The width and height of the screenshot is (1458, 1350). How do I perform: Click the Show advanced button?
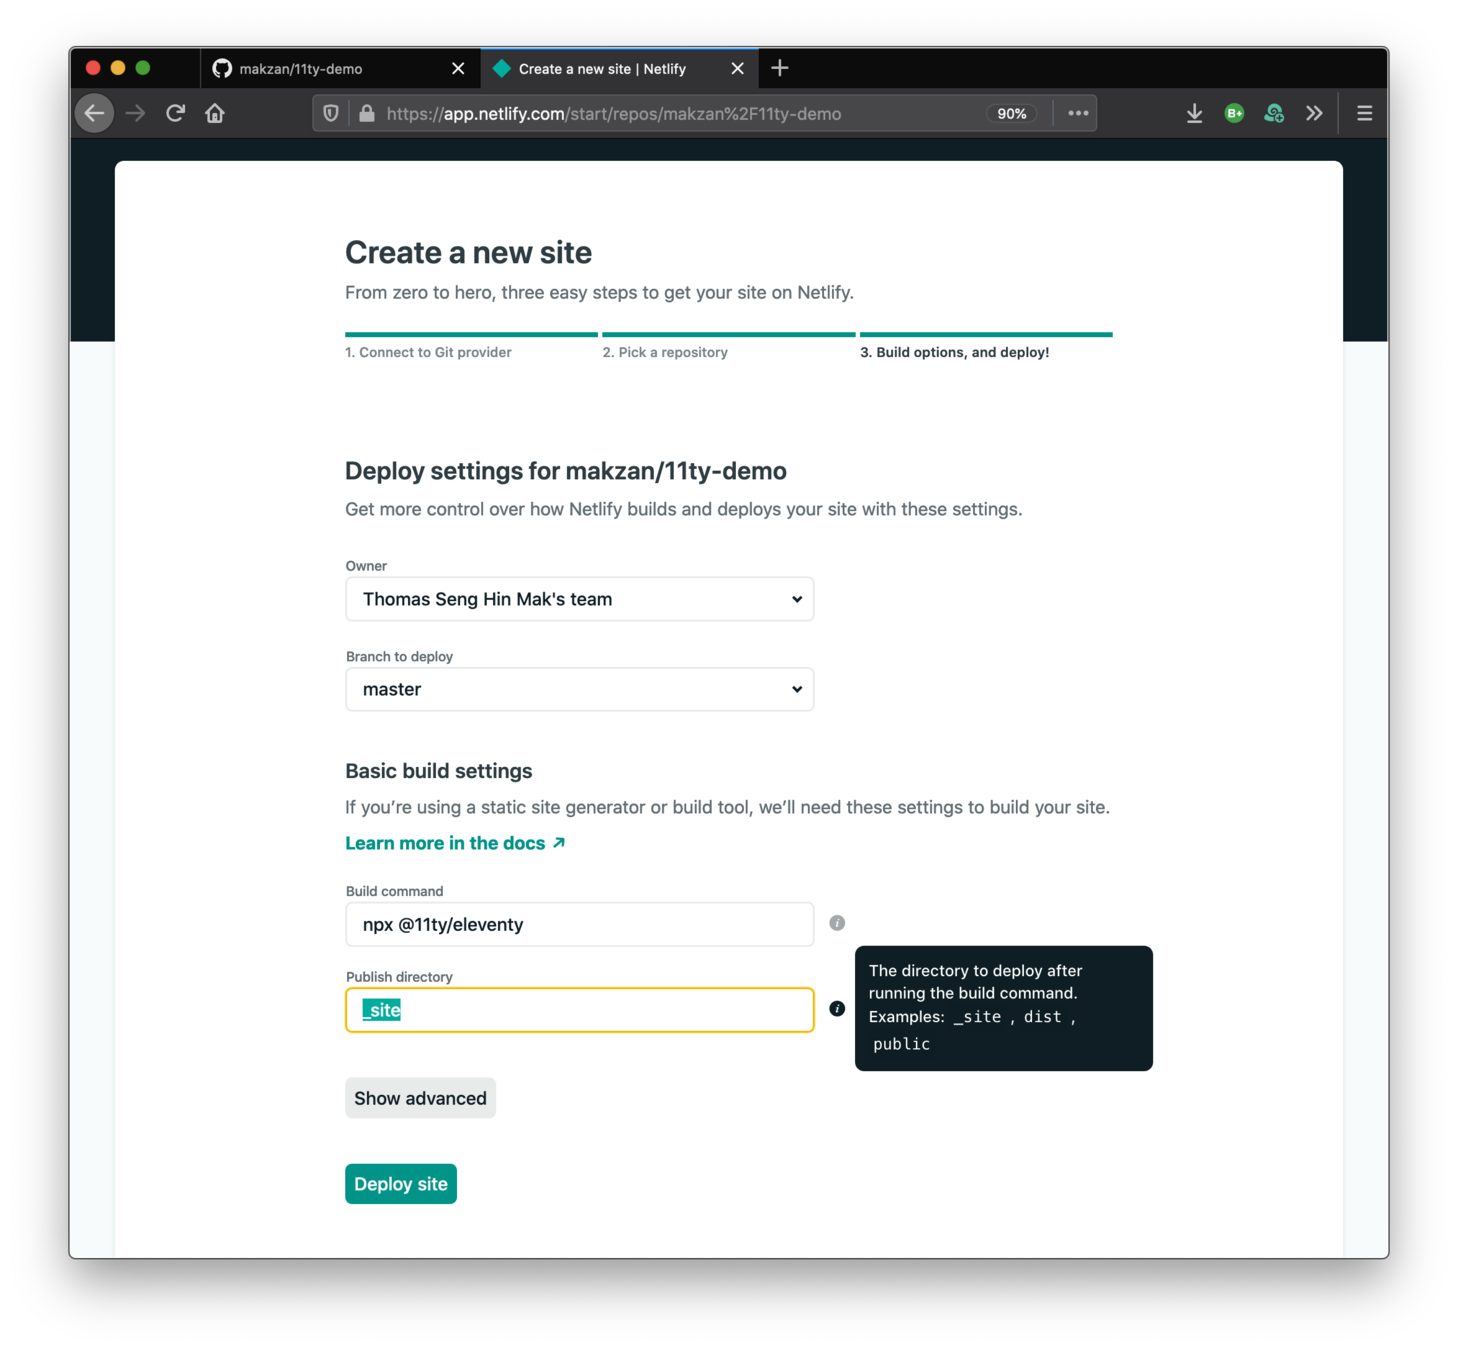pos(420,1098)
